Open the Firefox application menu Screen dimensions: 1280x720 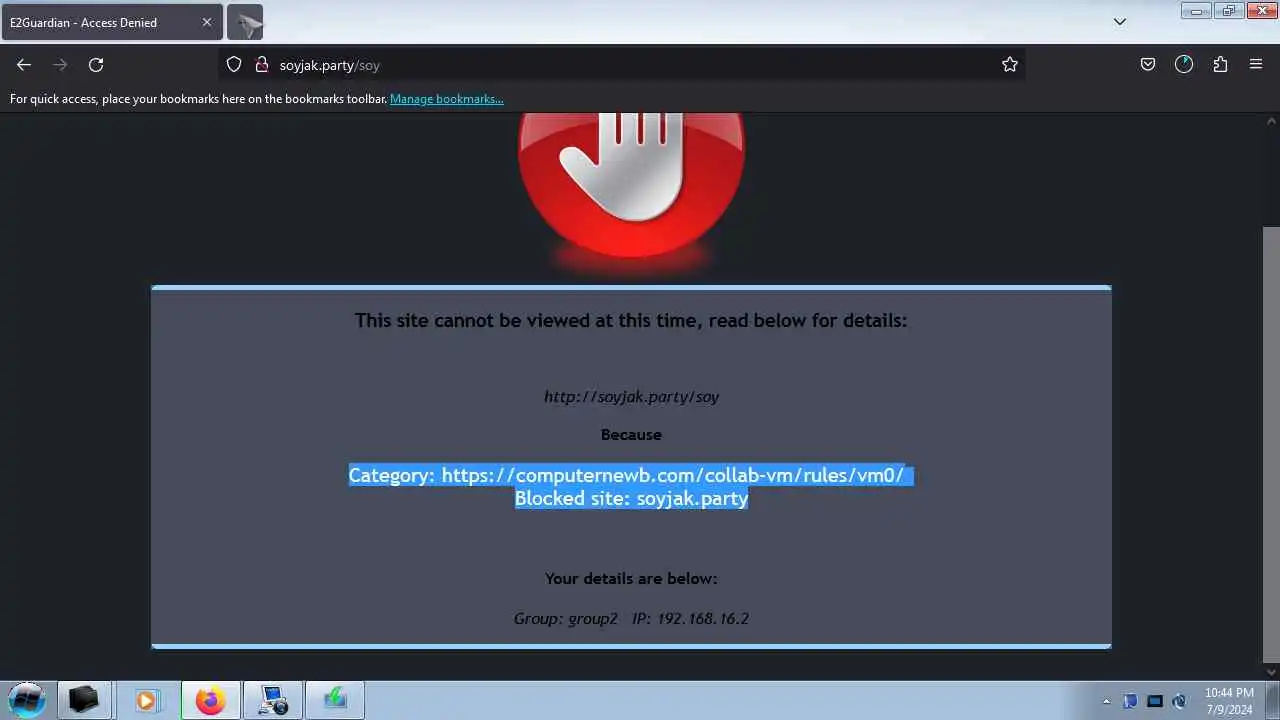pyautogui.click(x=1256, y=65)
